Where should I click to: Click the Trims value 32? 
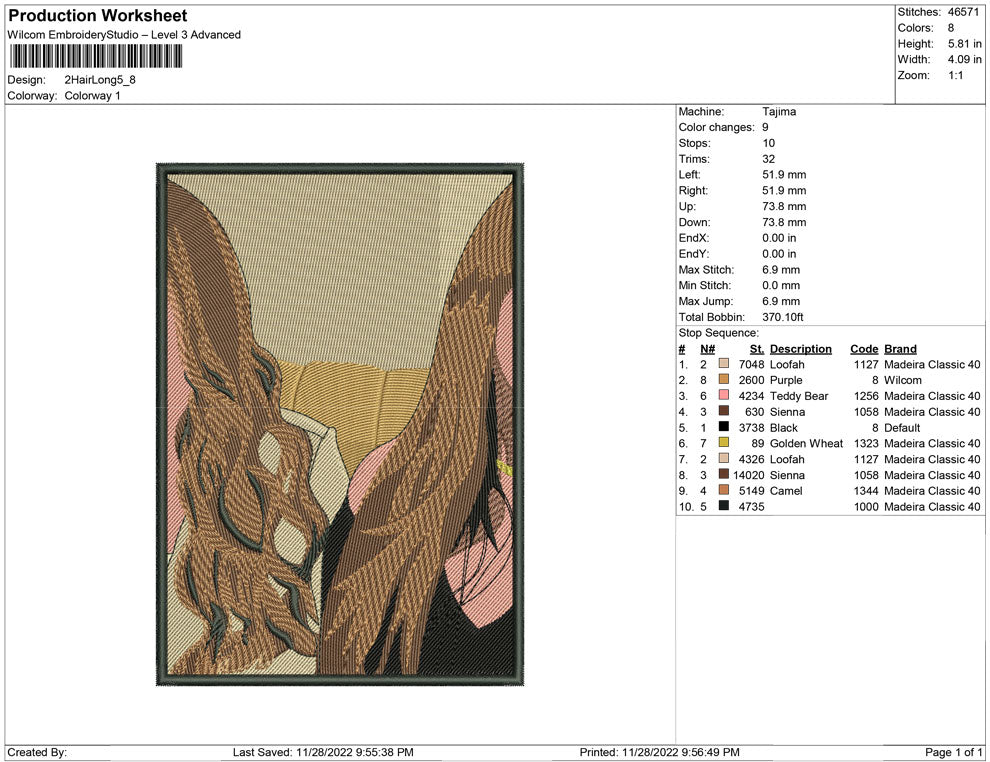[x=768, y=159]
